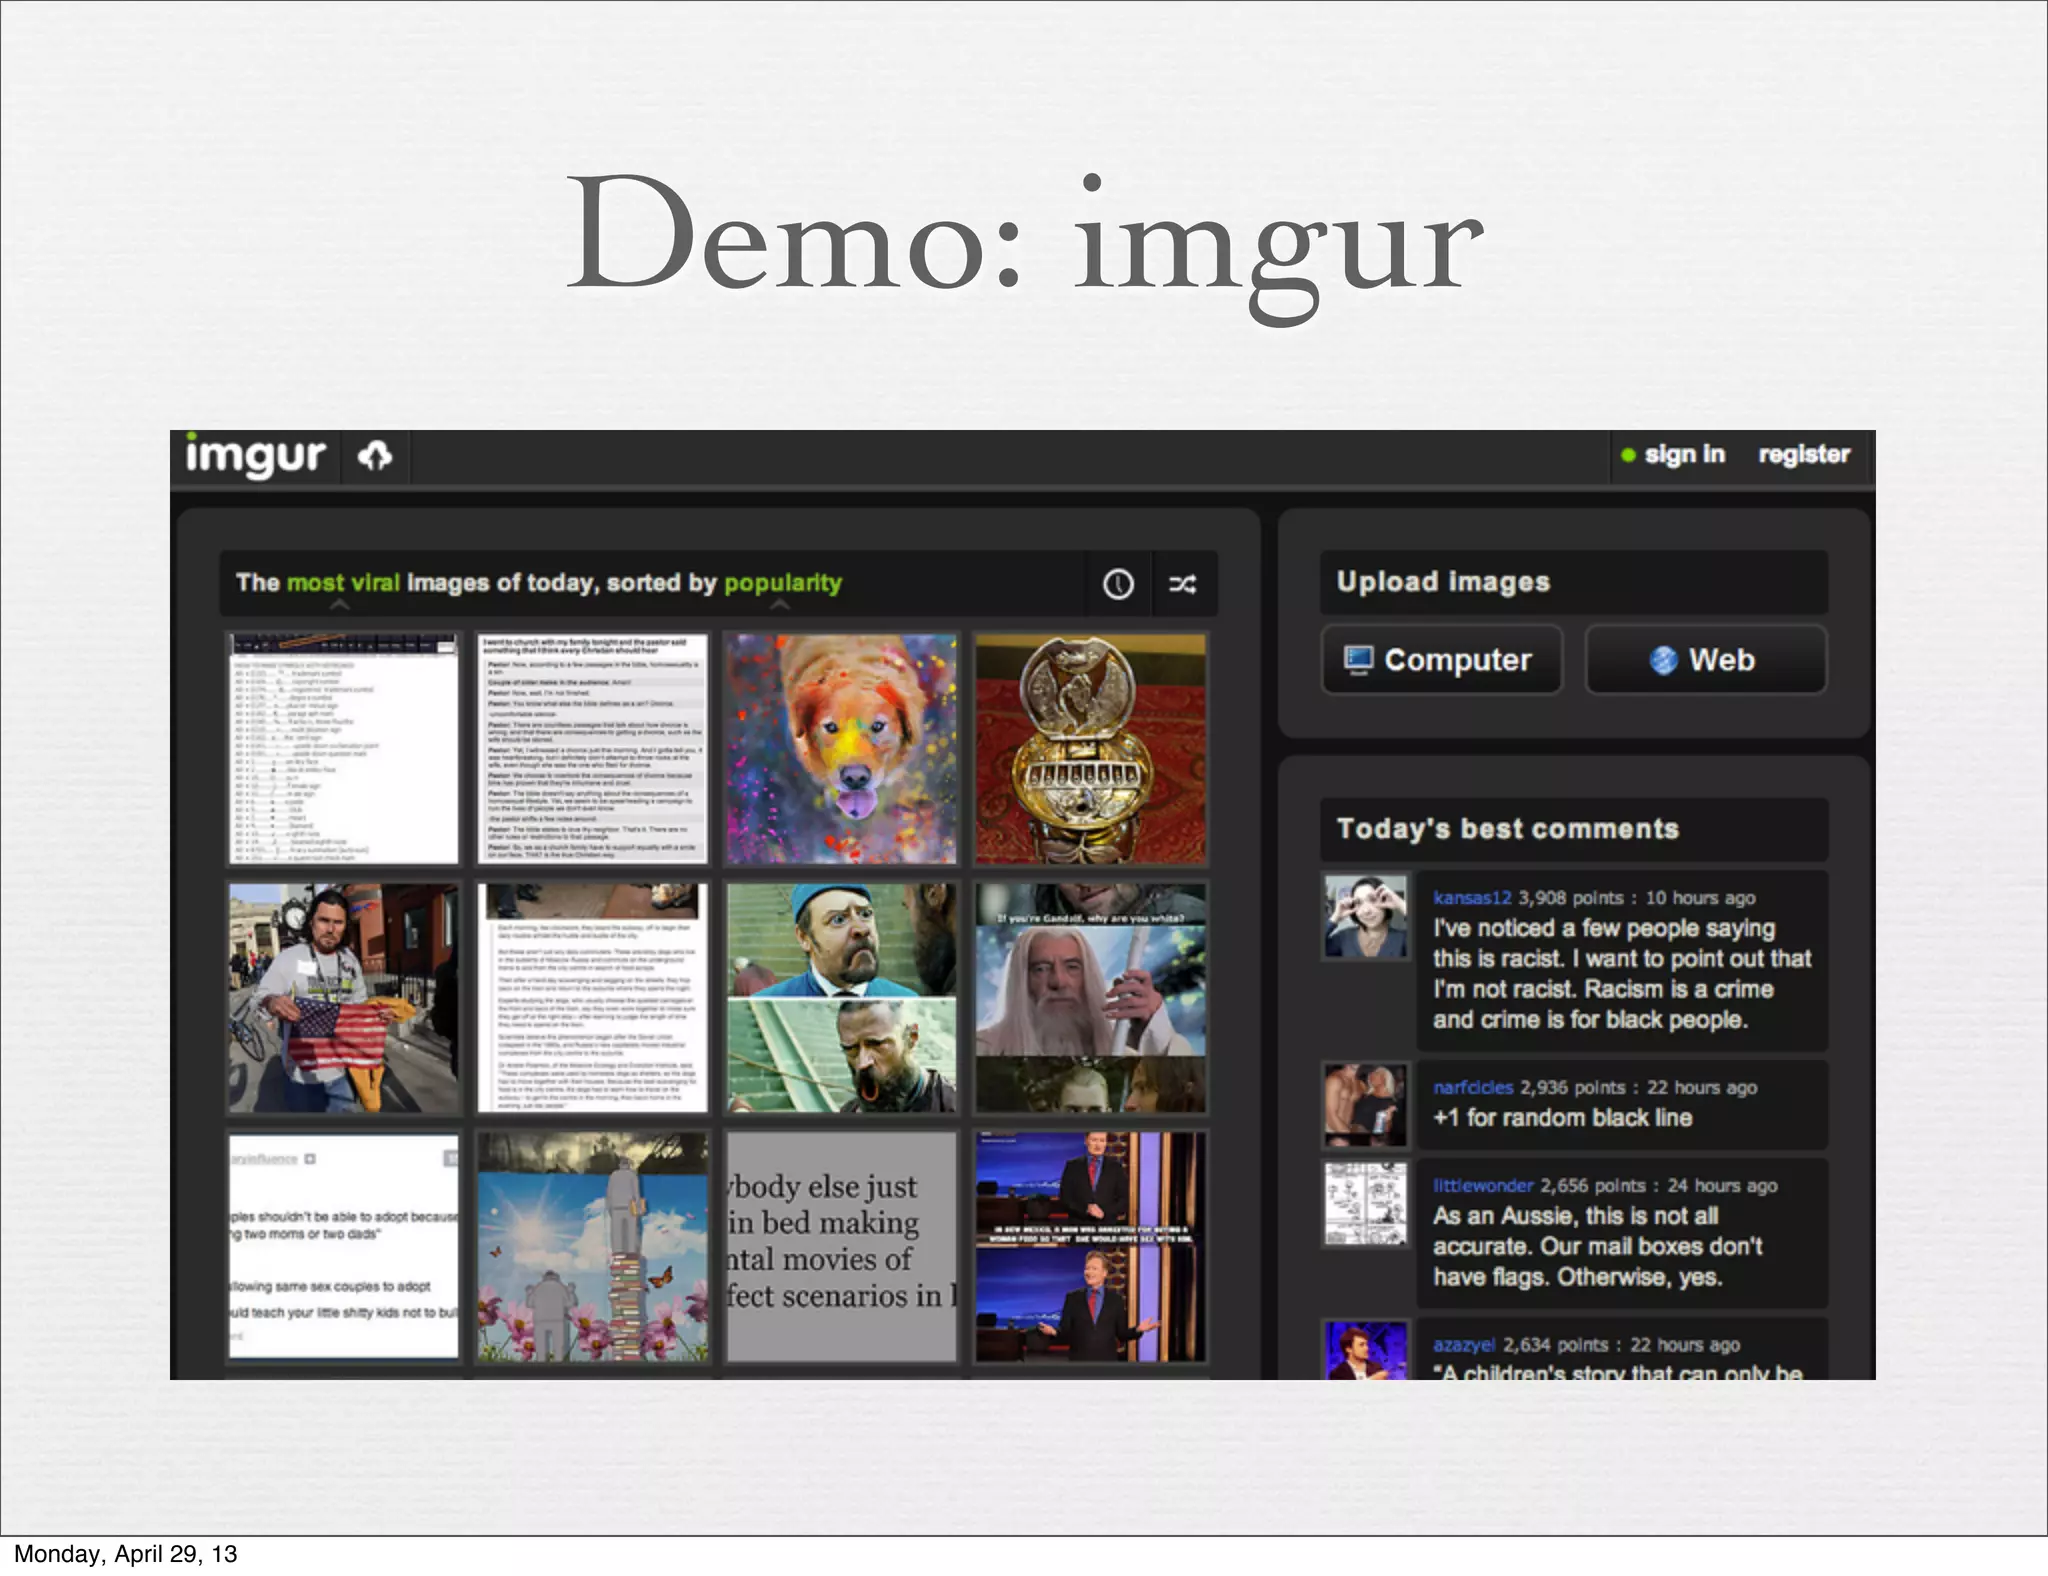The height and width of the screenshot is (1576, 2048).
Task: Expand the 'most viral' section dropdown
Action: click(343, 583)
